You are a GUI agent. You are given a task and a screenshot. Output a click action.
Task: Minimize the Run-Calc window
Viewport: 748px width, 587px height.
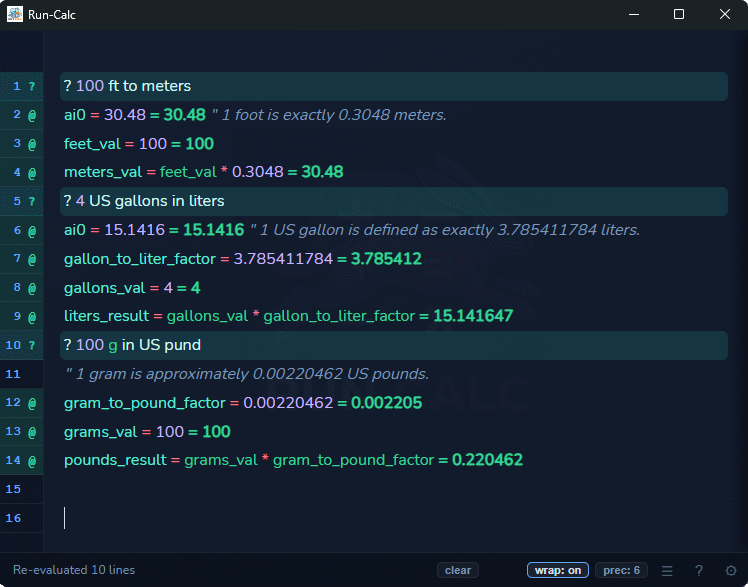pos(634,14)
